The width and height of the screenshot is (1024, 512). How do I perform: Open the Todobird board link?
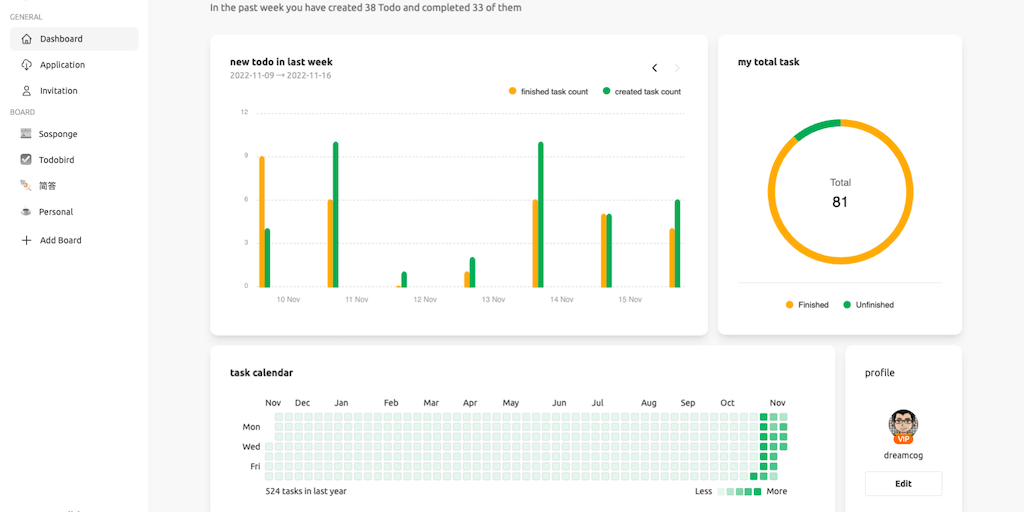tap(56, 160)
